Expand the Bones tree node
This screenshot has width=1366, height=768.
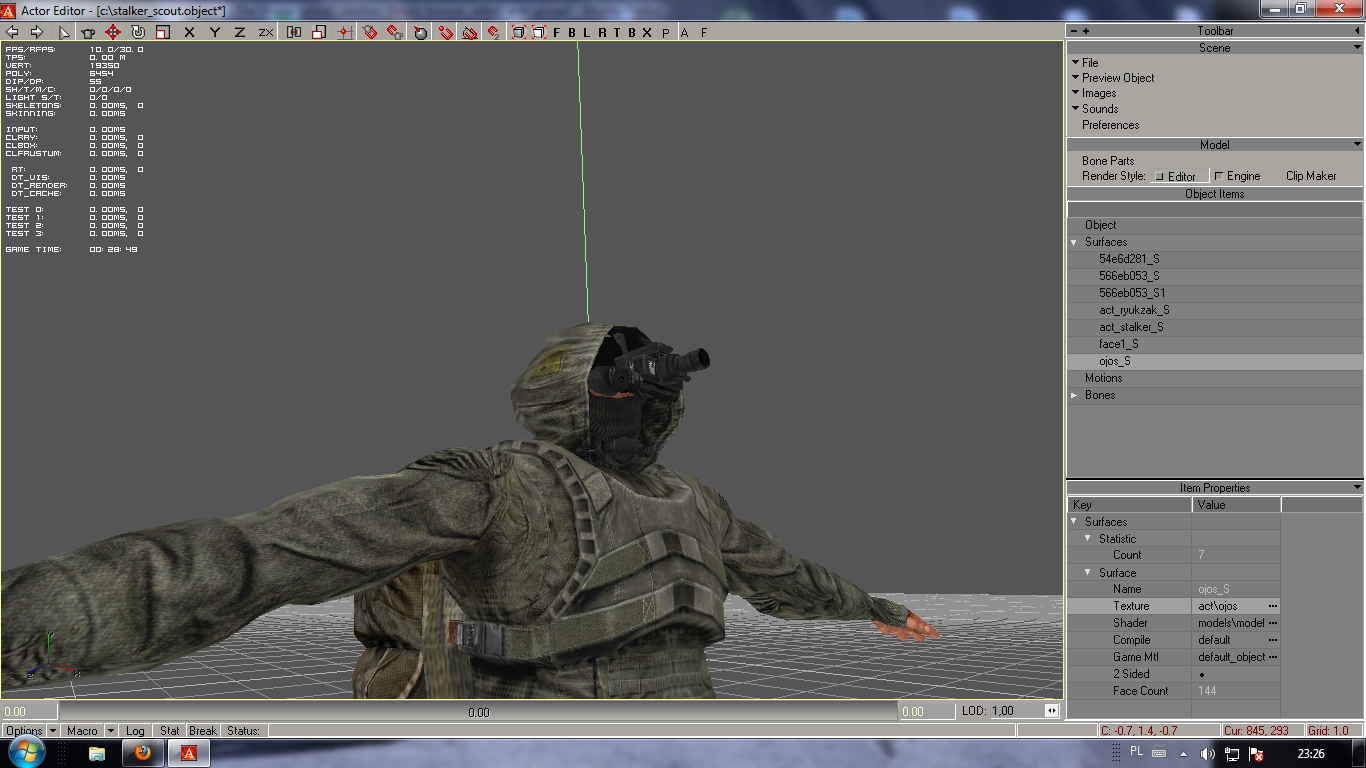click(x=1075, y=395)
